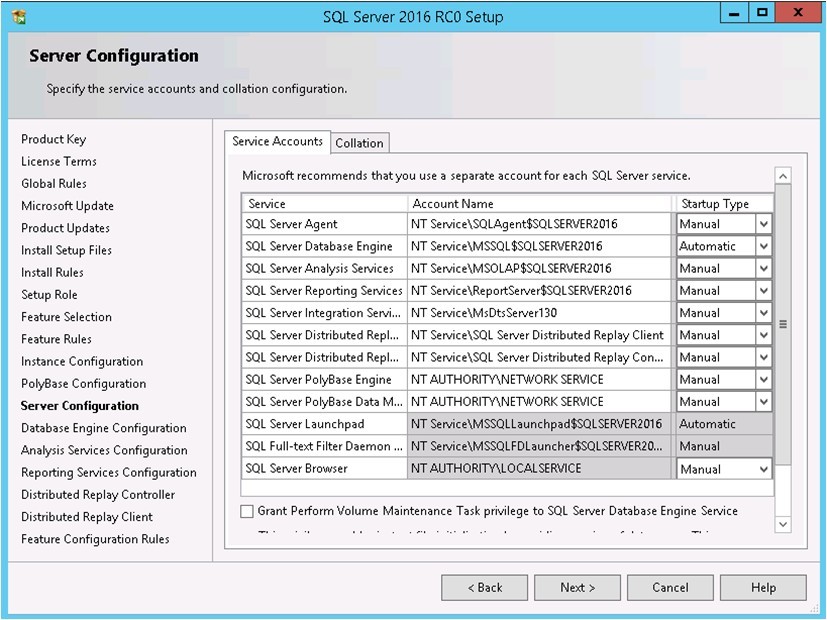The image size is (827, 620).
Task: Select the SQL Full-text Filter Daemon cell
Action: (324, 446)
